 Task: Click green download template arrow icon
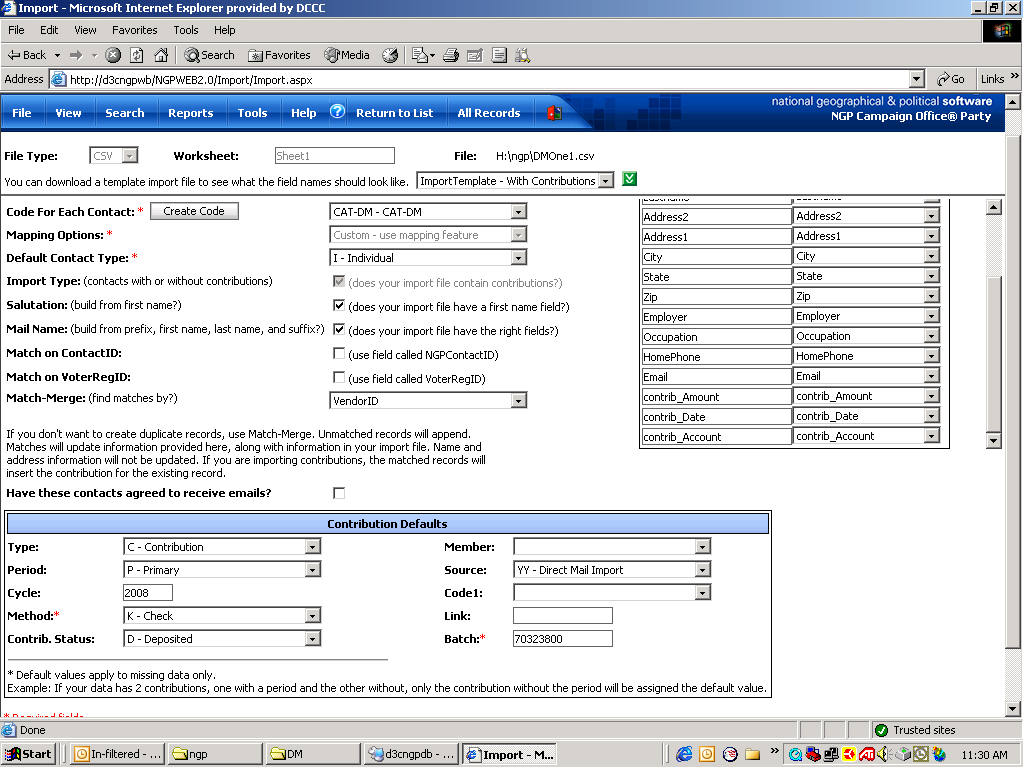pos(629,180)
